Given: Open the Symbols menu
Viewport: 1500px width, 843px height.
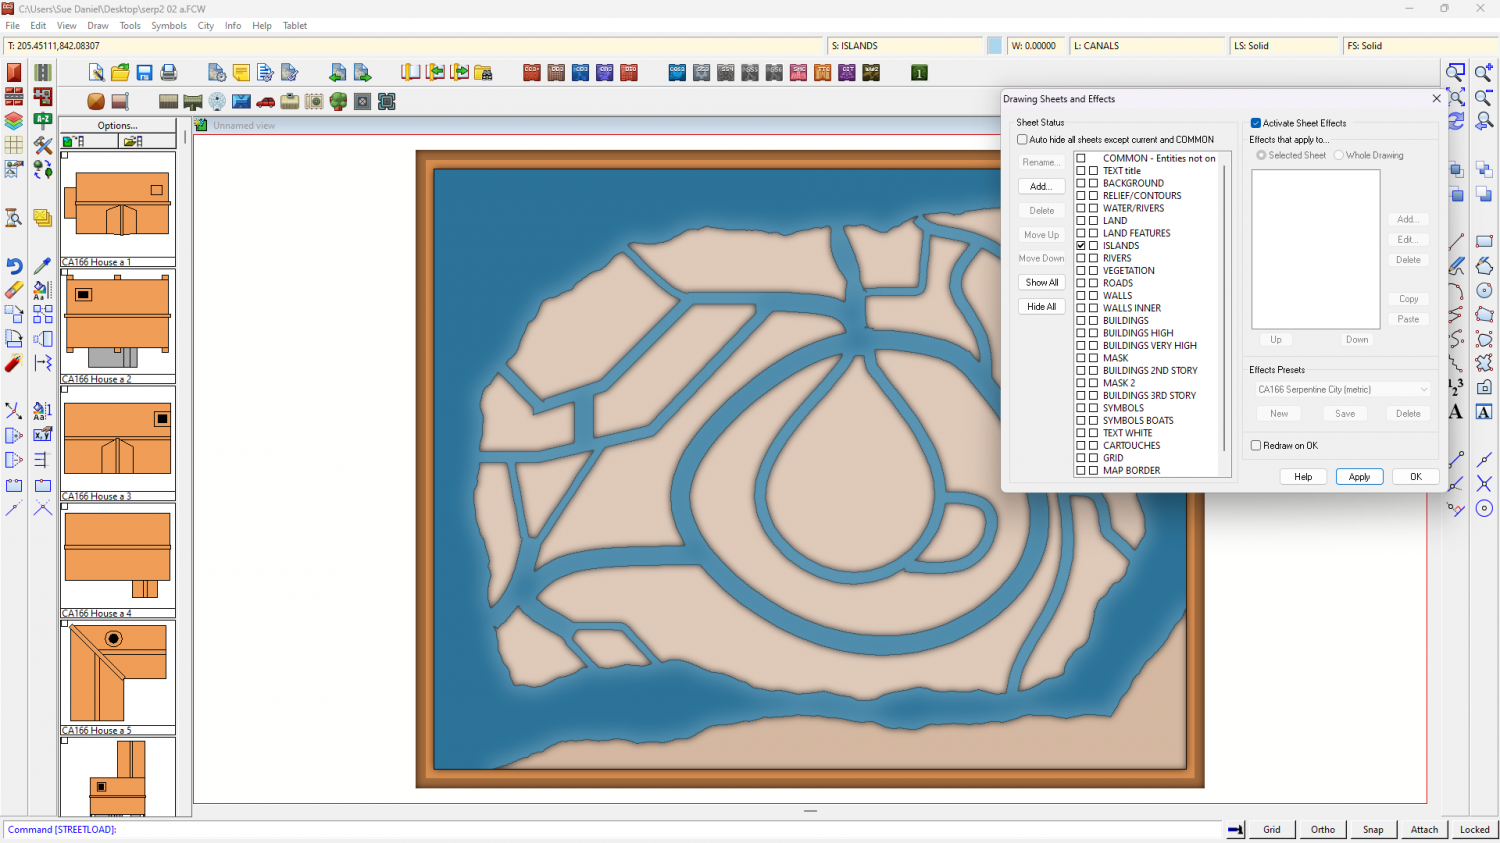Looking at the screenshot, I should (x=169, y=26).
